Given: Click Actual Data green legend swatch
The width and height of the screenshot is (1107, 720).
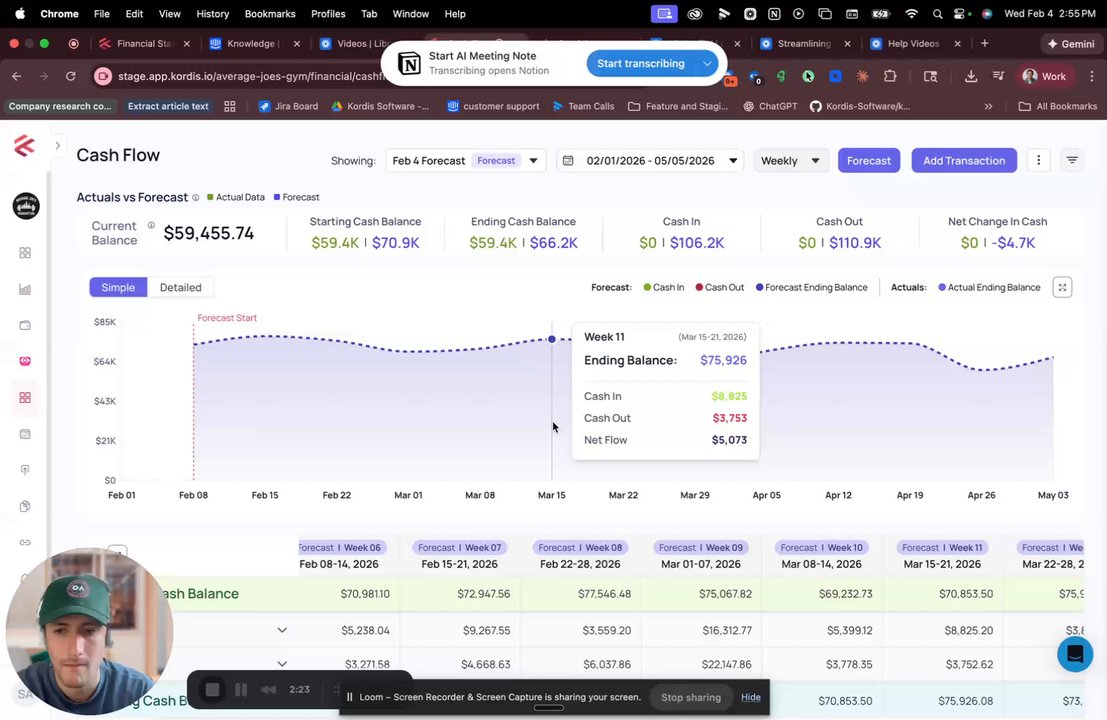Looking at the screenshot, I should 210,197.
